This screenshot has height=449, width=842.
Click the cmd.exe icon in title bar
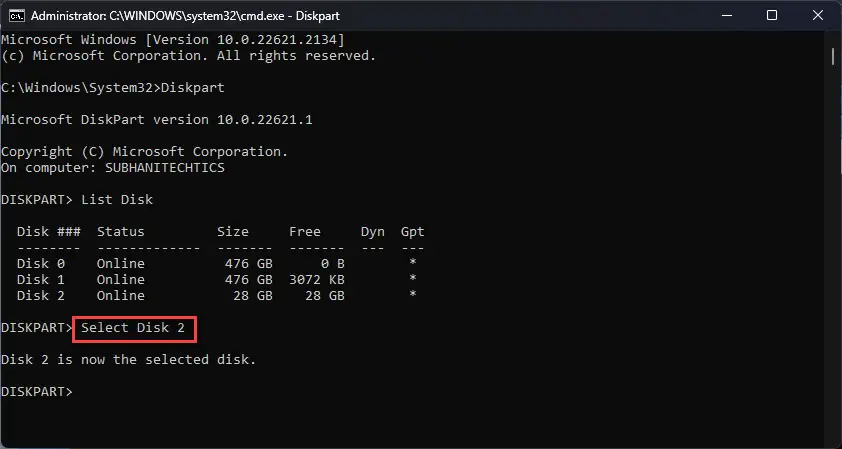tap(17, 16)
